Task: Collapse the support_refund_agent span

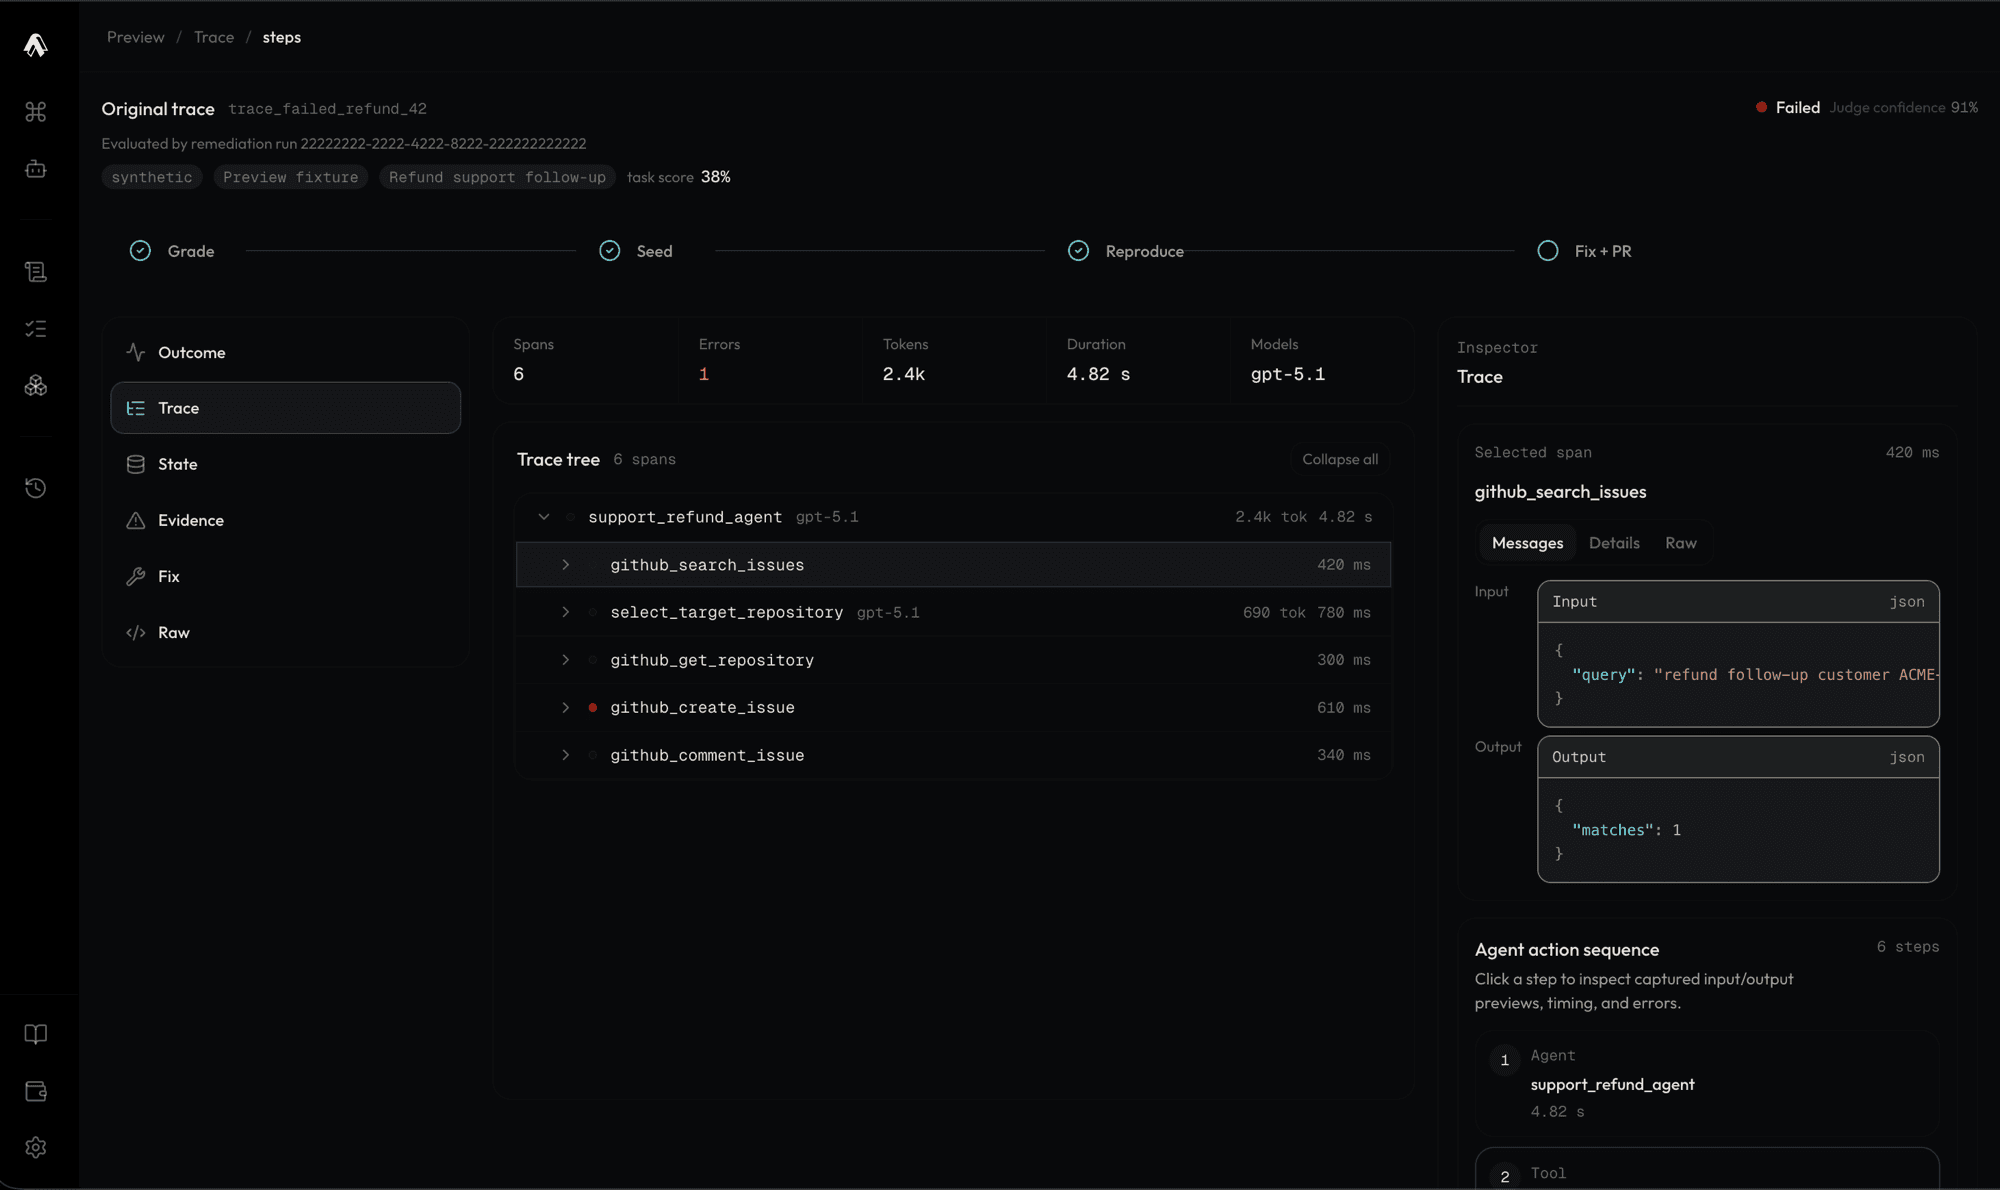Action: coord(544,517)
